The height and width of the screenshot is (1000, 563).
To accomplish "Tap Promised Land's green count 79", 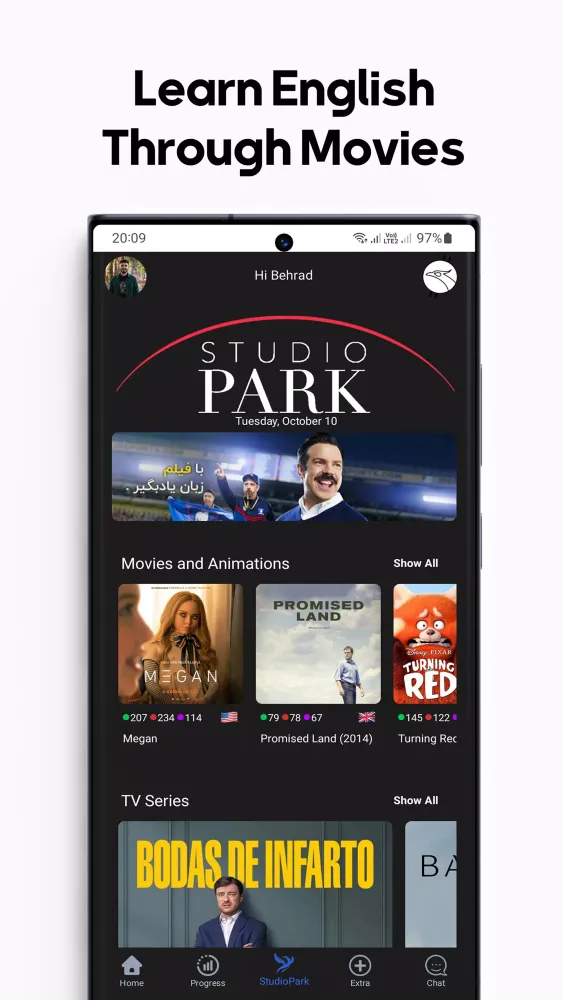I will point(270,717).
